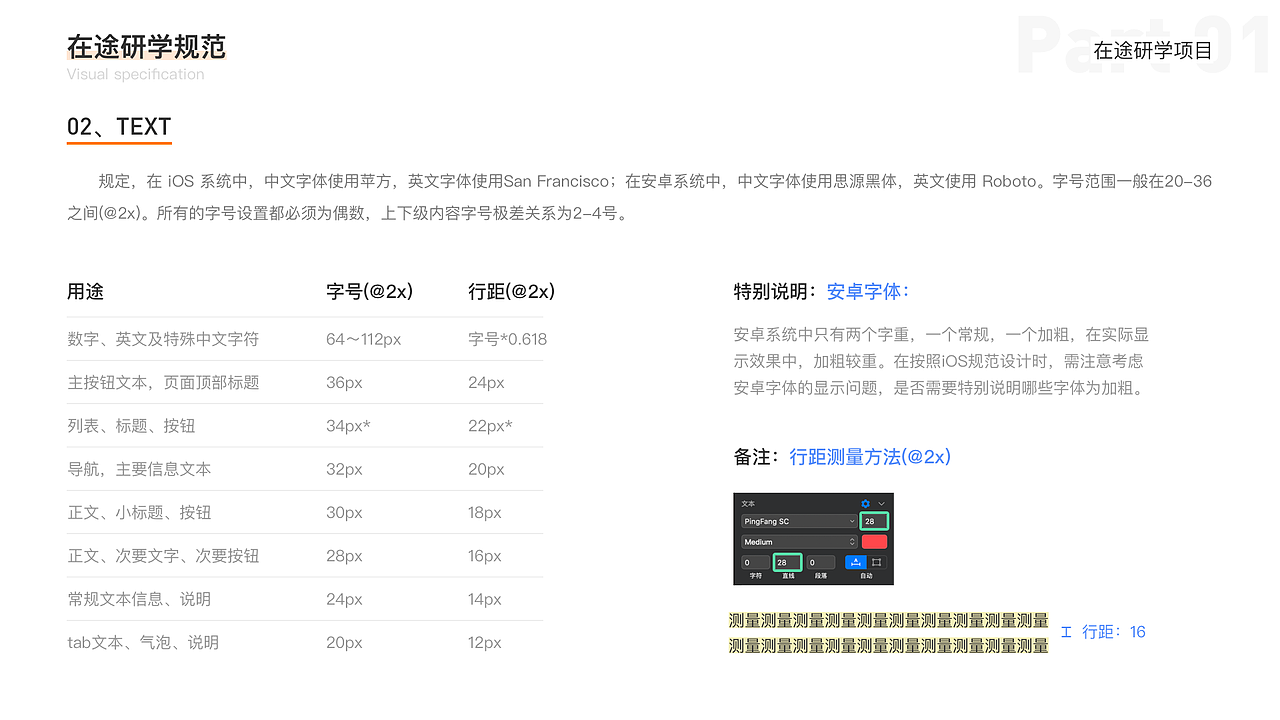Select the auto-width text sizing icon

(x=856, y=562)
